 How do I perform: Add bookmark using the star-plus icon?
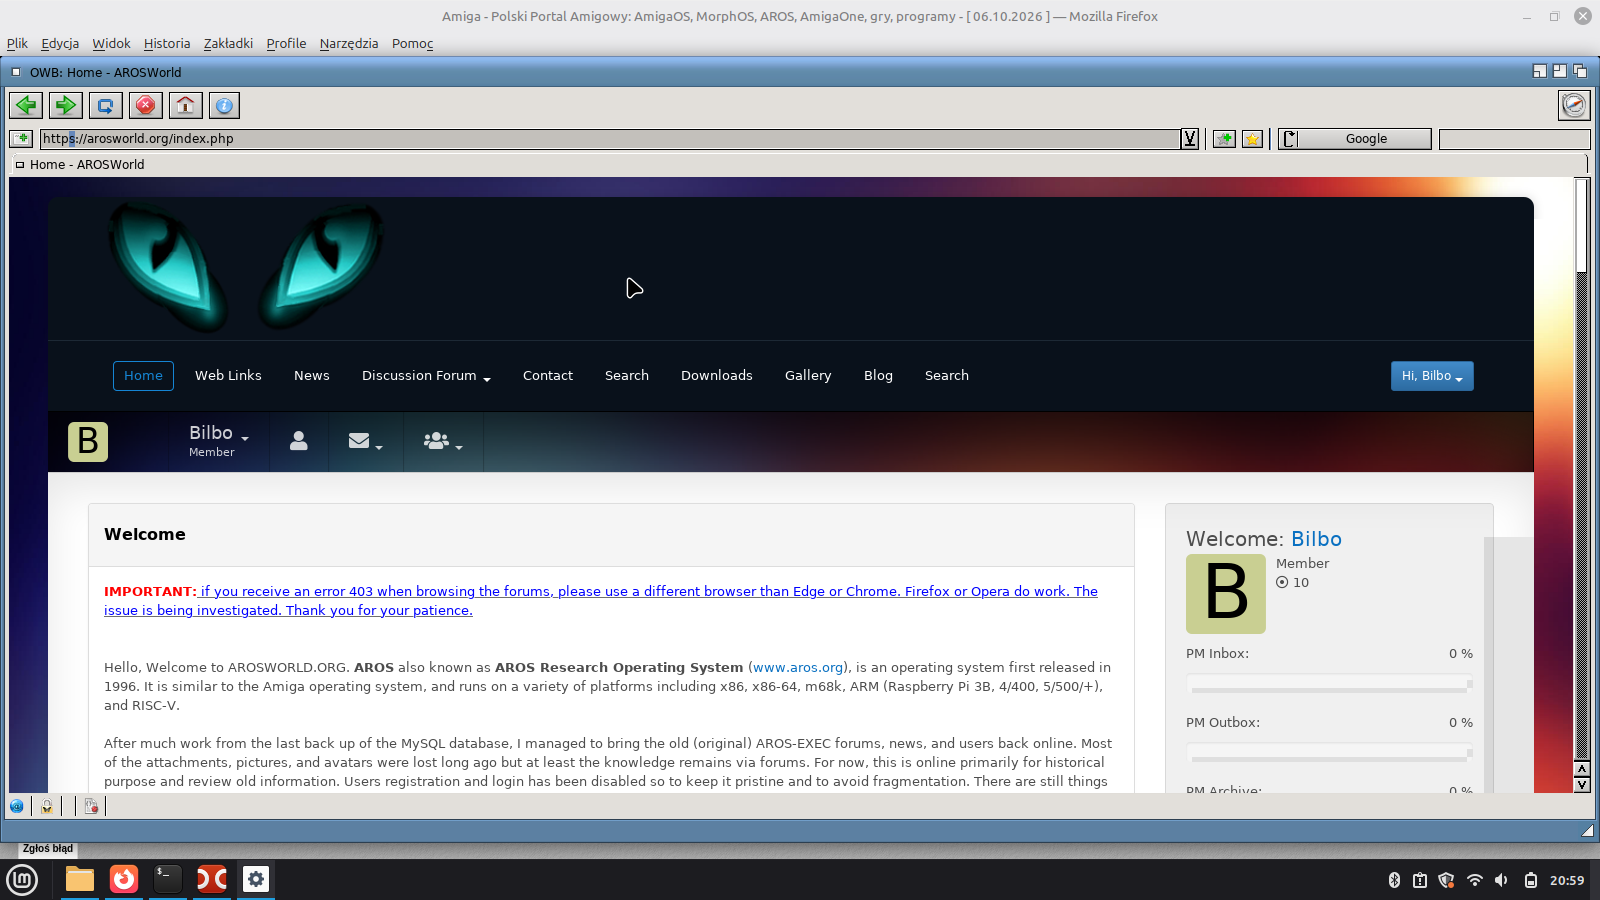coord(1224,139)
